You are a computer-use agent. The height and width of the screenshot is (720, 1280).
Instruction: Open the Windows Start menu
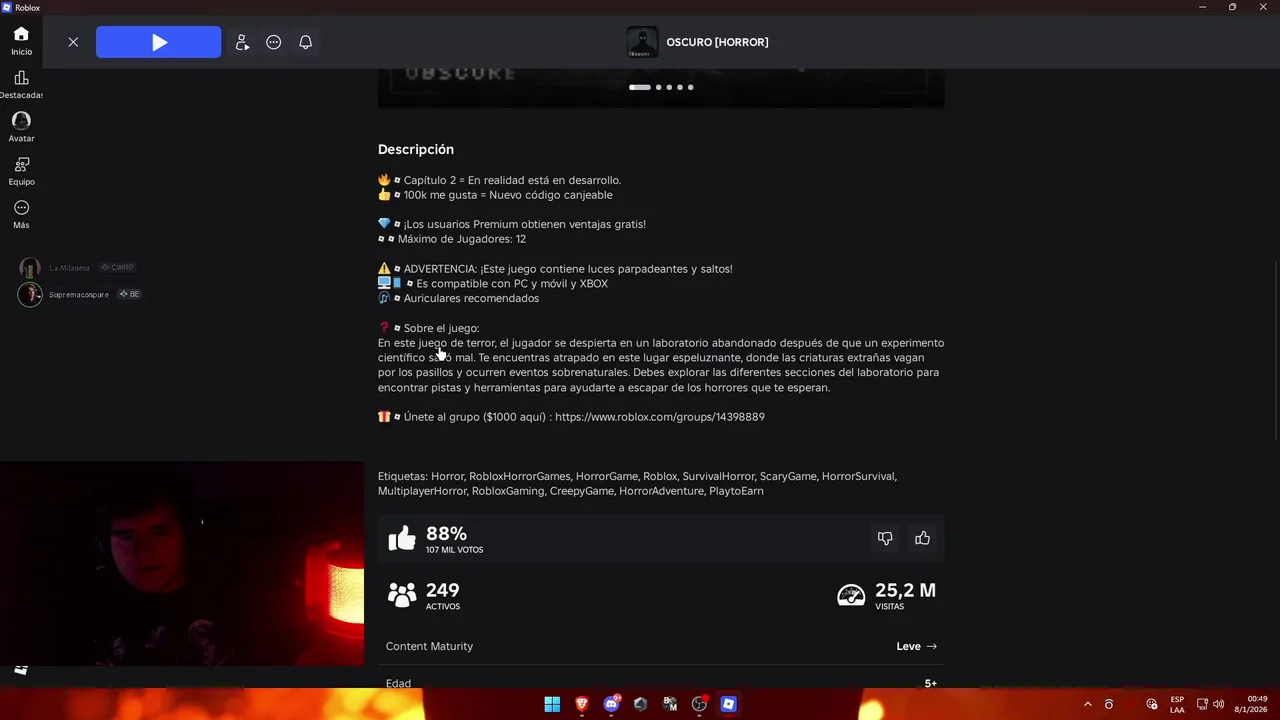(552, 704)
